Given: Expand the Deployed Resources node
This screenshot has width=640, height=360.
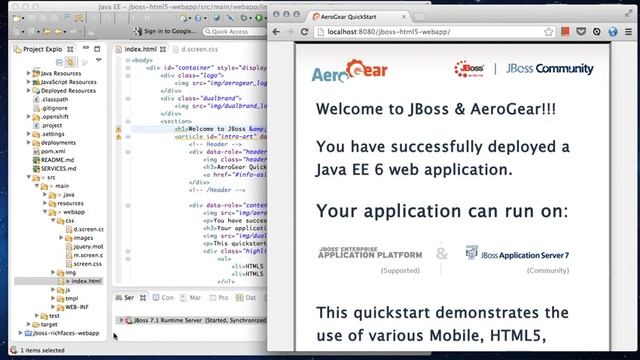Looking at the screenshot, I should pyautogui.click(x=29, y=90).
